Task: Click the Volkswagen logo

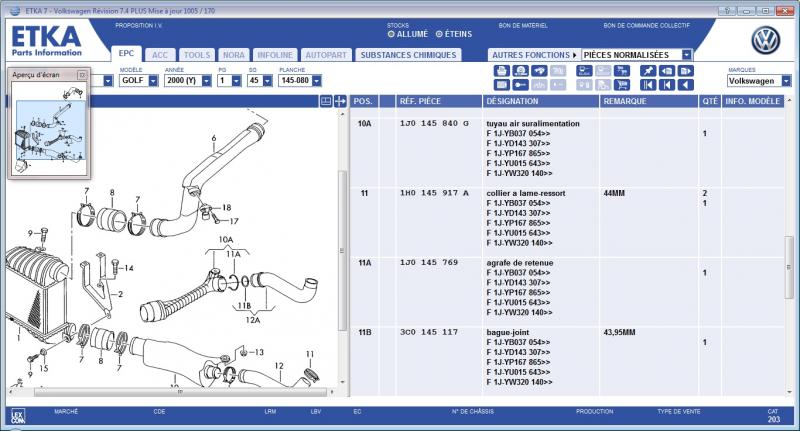Action: (x=765, y=41)
